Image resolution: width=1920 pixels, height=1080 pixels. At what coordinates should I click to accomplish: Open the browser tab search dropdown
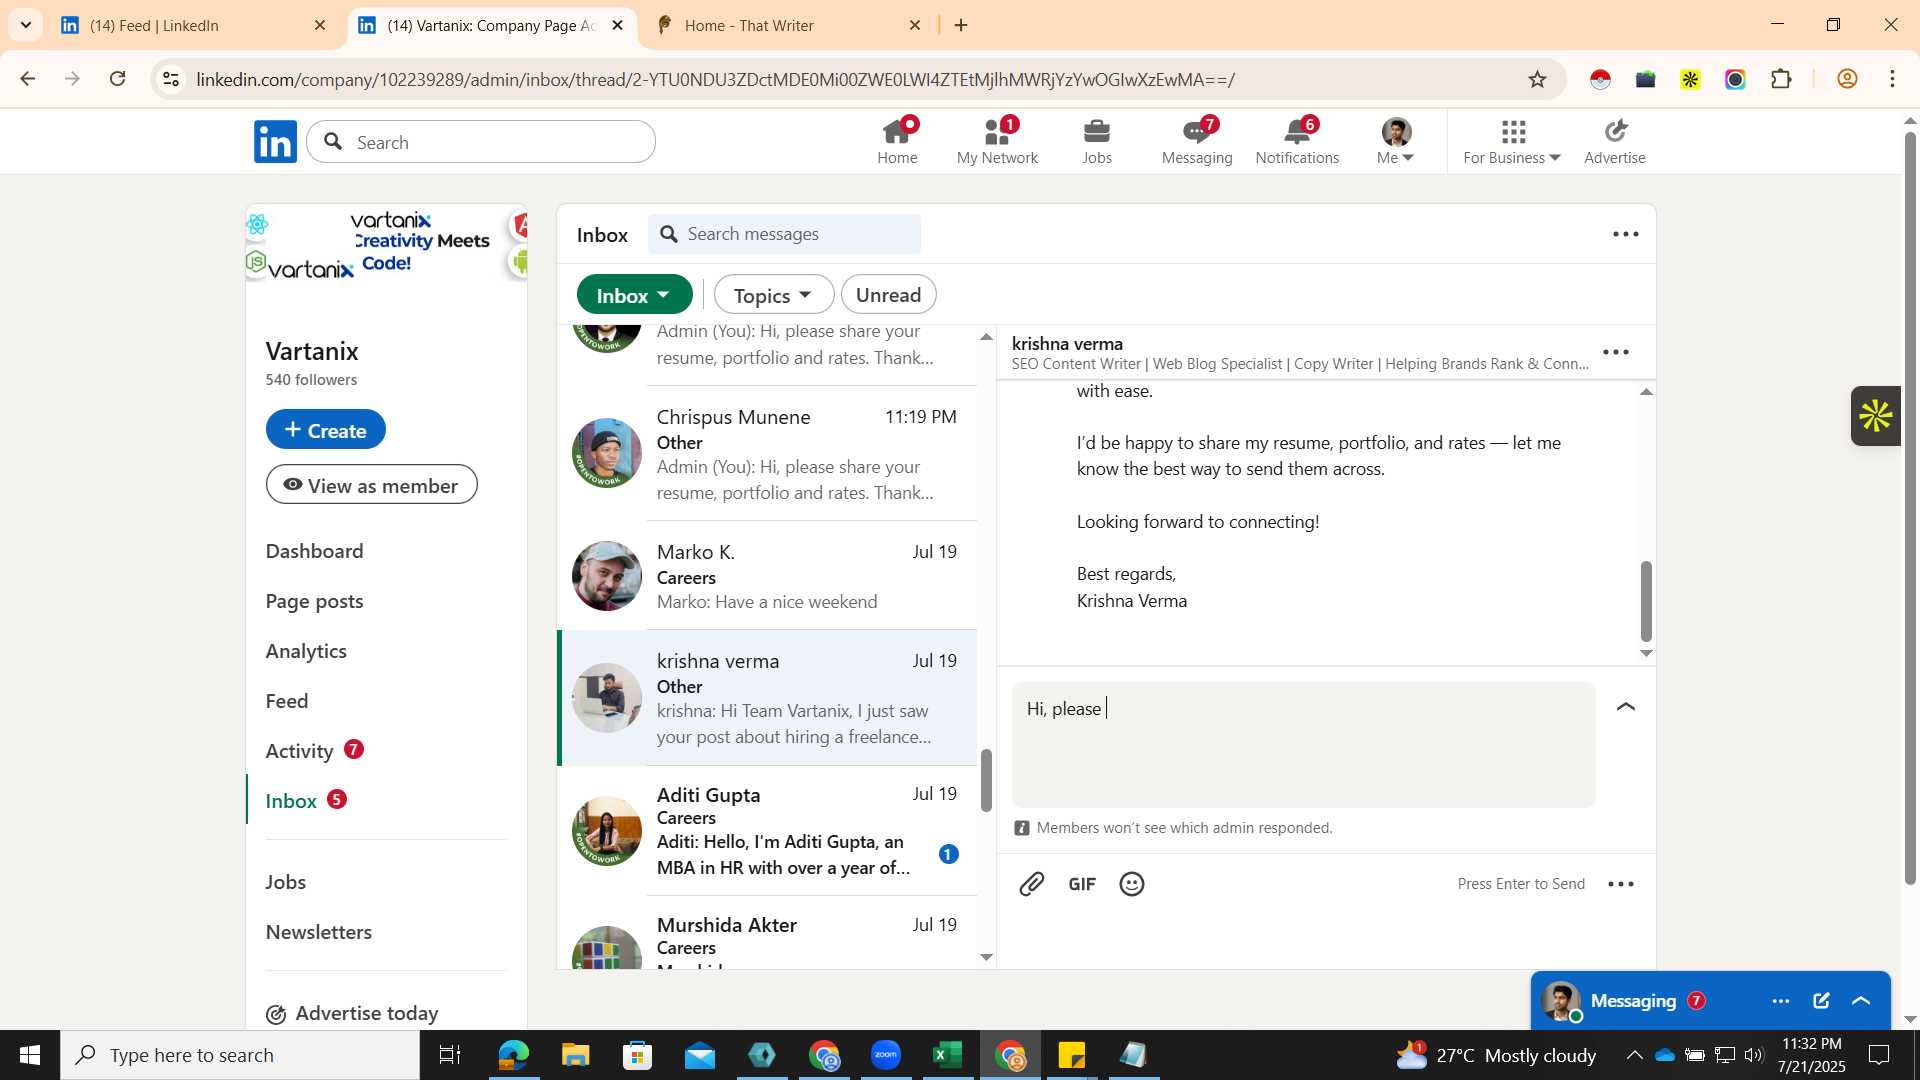[25, 25]
